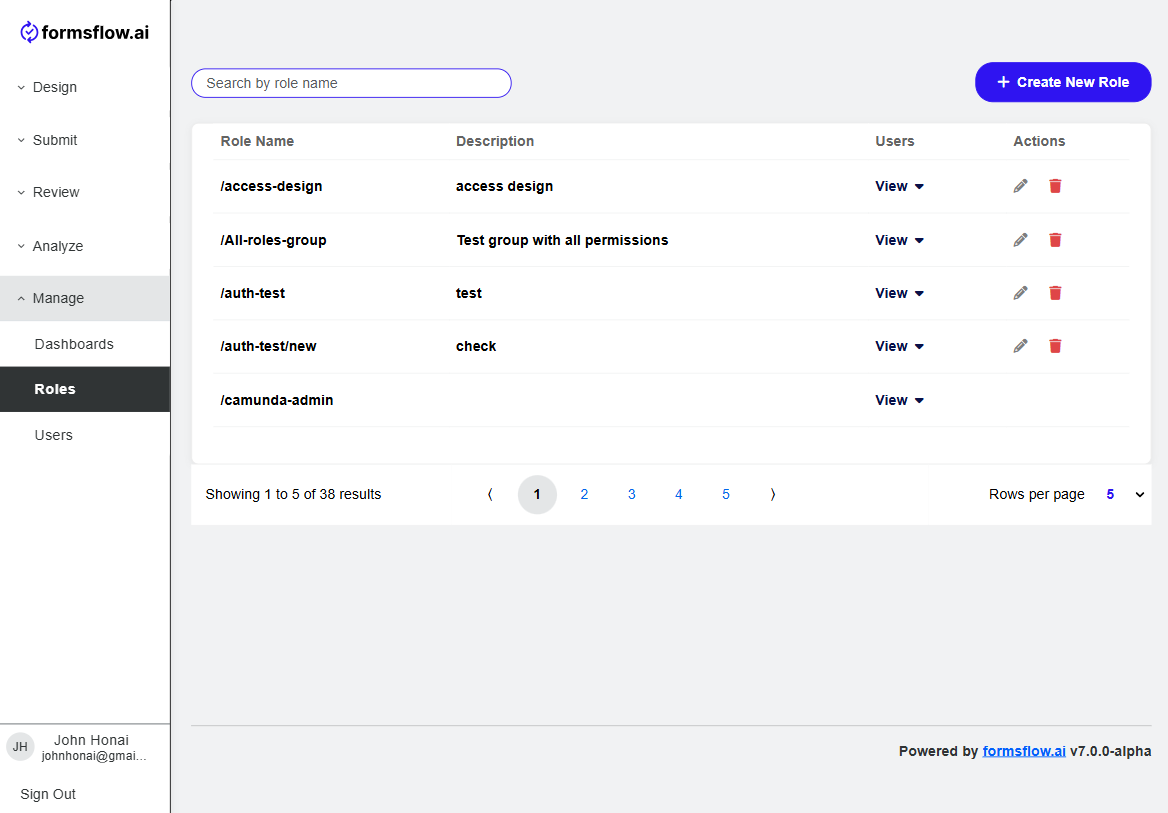Image resolution: width=1168 pixels, height=813 pixels.
Task: Click Create New Role button
Action: click(1063, 82)
